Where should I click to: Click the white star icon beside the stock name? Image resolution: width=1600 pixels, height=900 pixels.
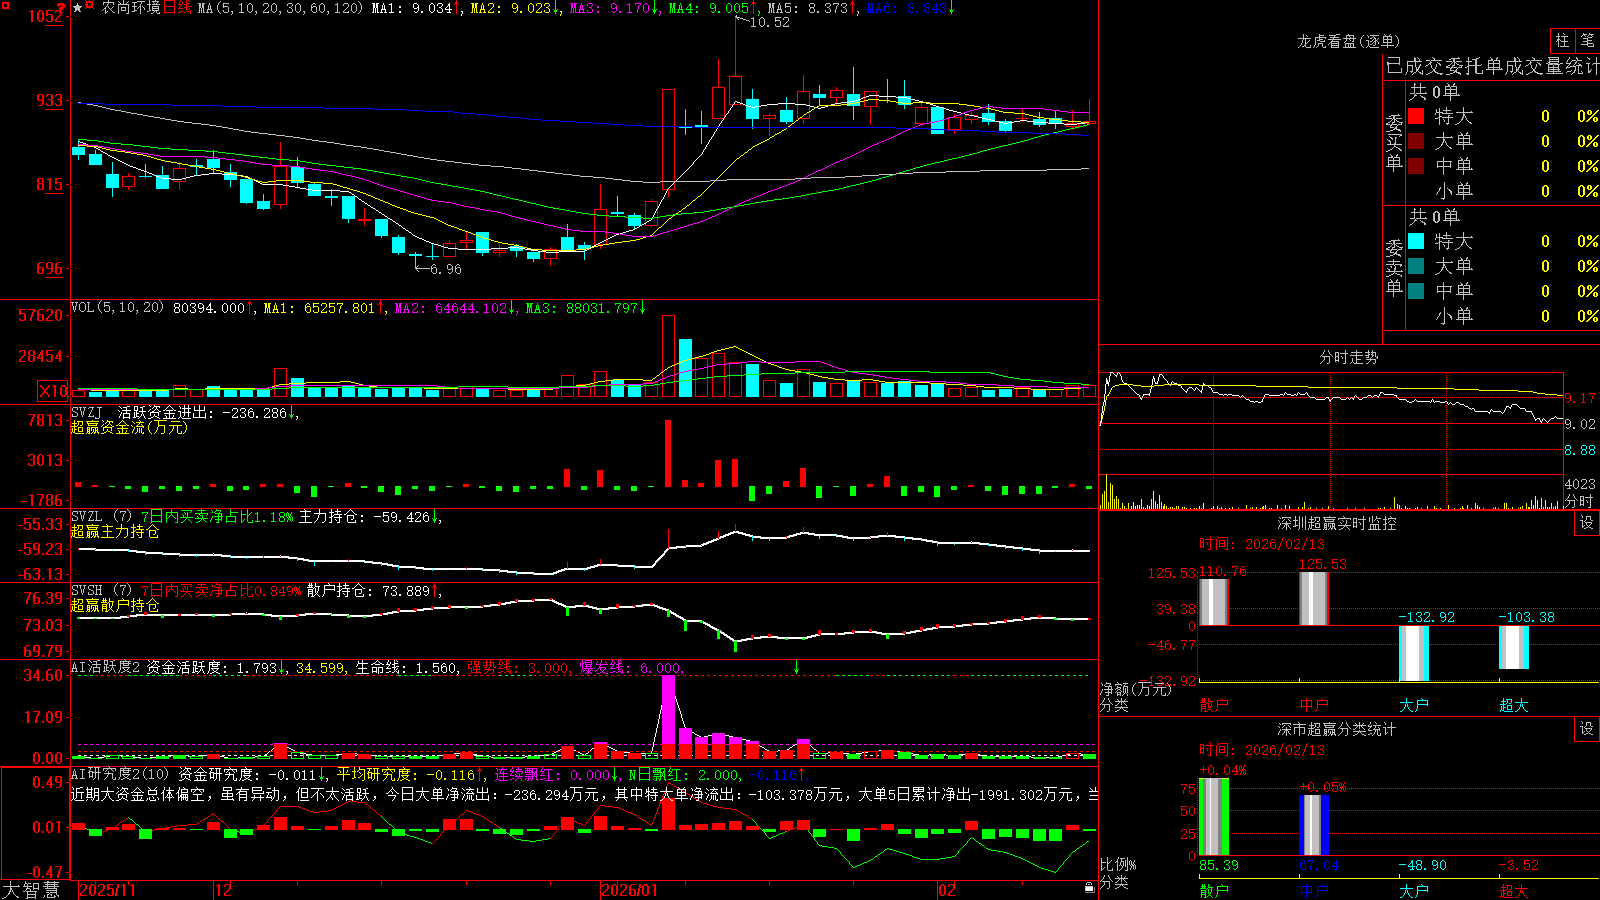pyautogui.click(x=78, y=8)
